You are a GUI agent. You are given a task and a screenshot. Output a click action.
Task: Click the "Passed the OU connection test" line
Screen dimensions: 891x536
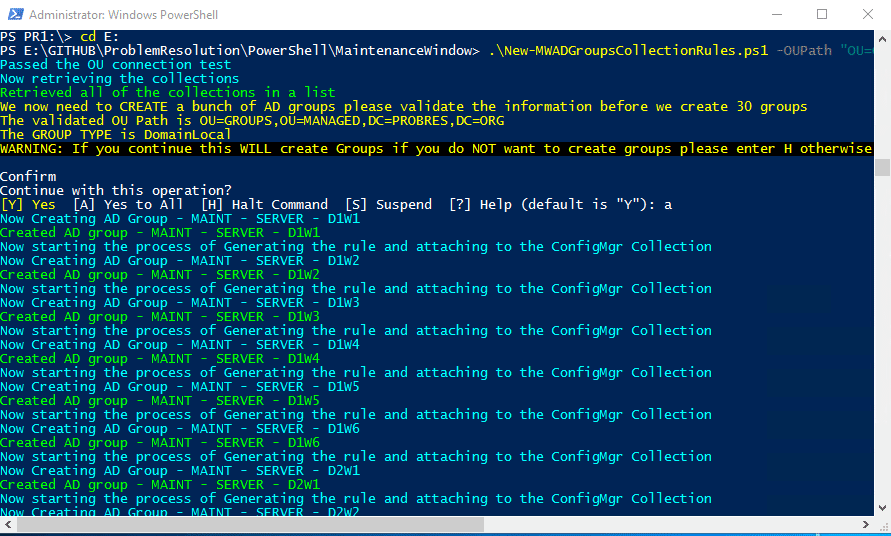coord(116,65)
